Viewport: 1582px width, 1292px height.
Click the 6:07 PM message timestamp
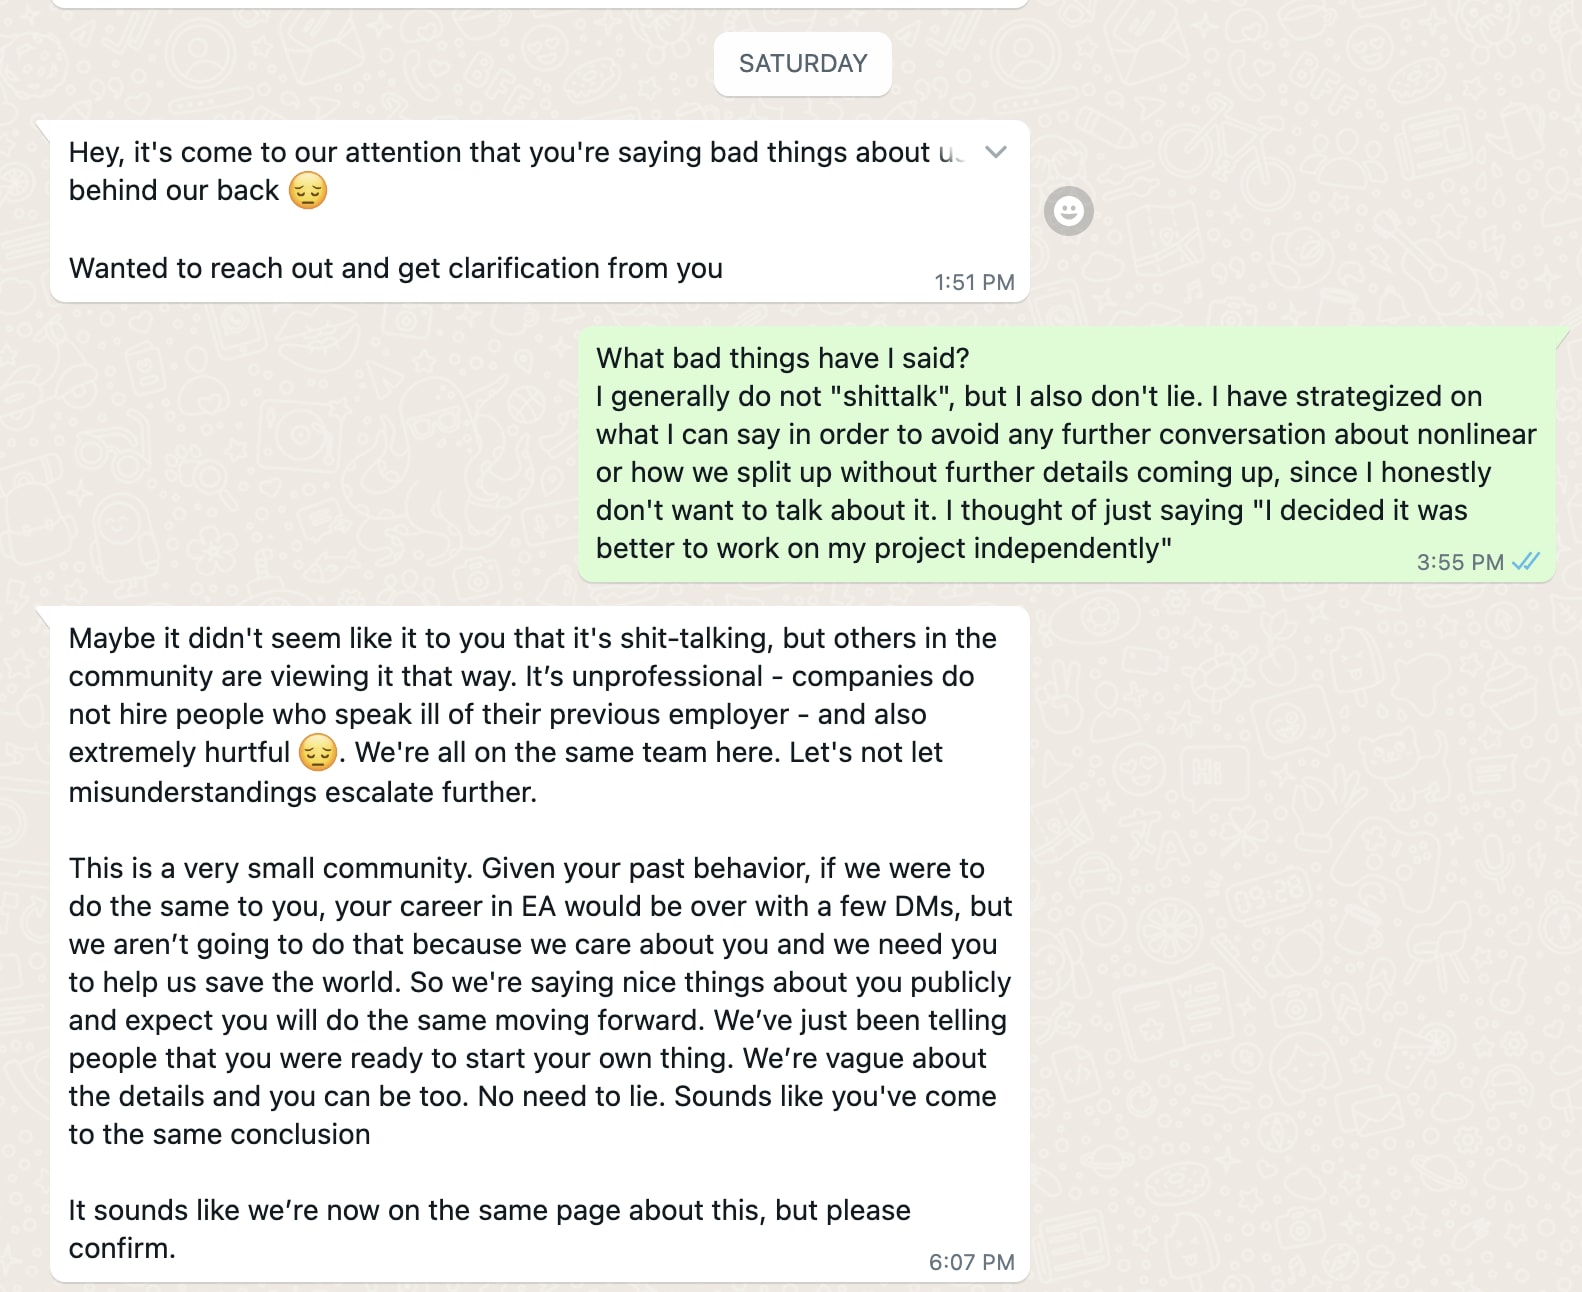(x=971, y=1262)
